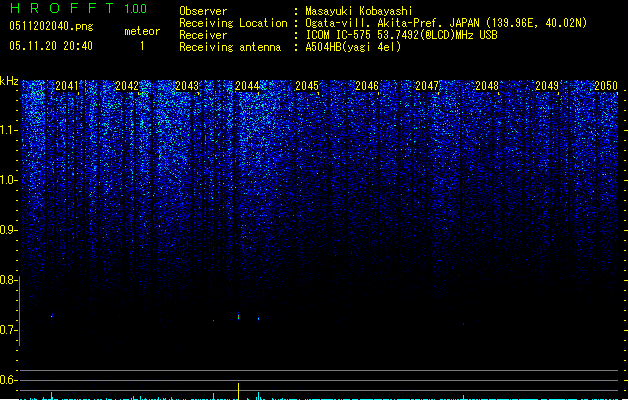
Task: Select the file name 0511202040.png
Action: click(x=51, y=26)
